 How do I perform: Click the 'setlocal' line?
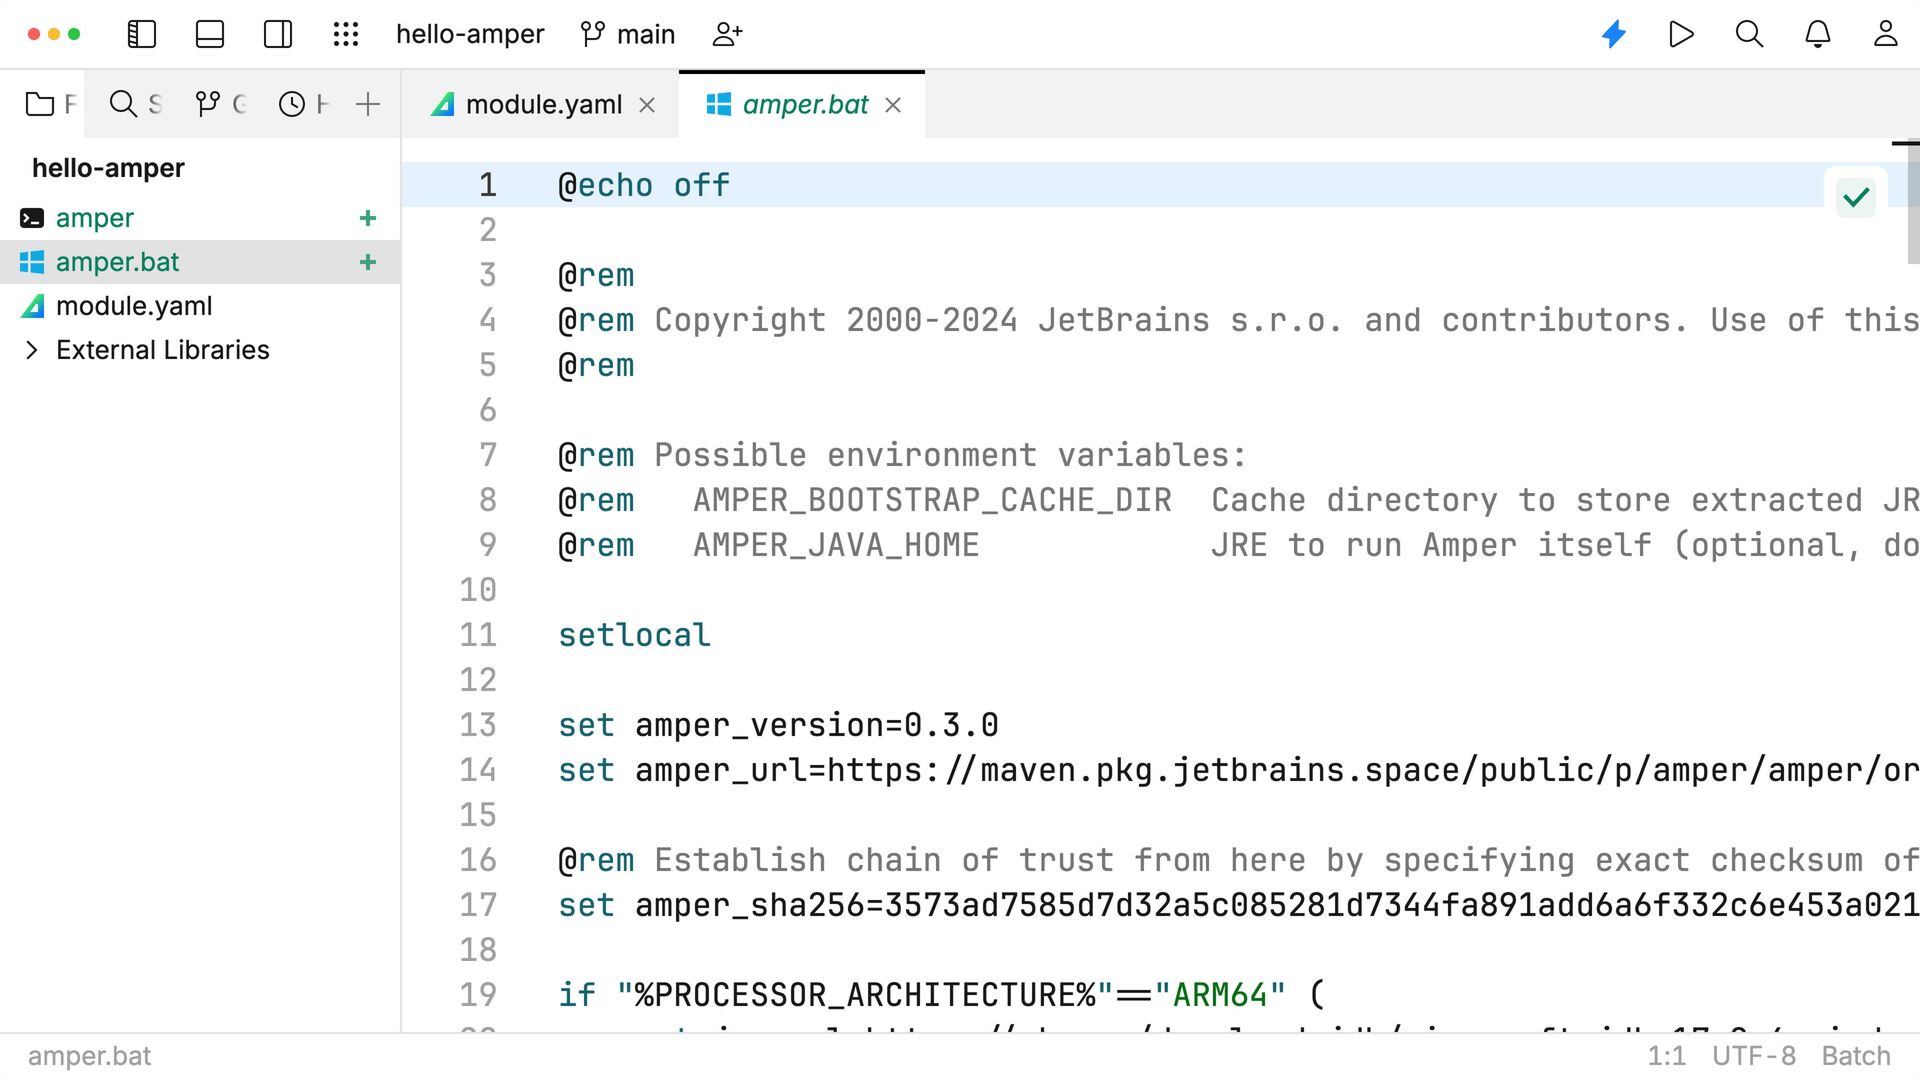click(x=634, y=635)
